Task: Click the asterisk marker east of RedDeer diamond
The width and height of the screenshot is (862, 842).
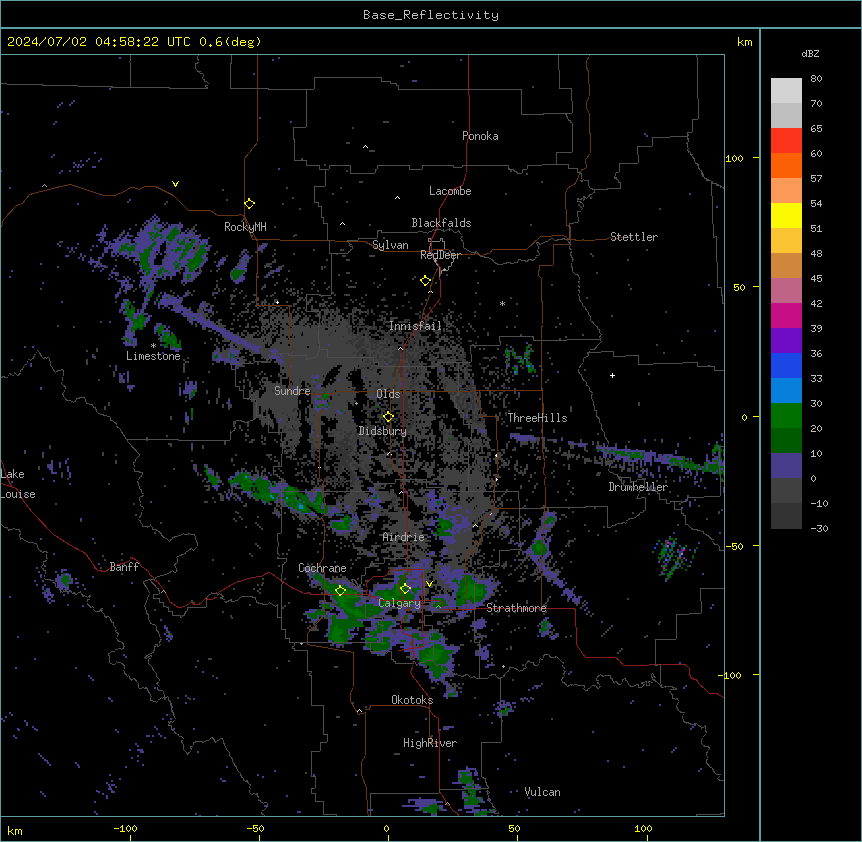Action: pos(502,303)
